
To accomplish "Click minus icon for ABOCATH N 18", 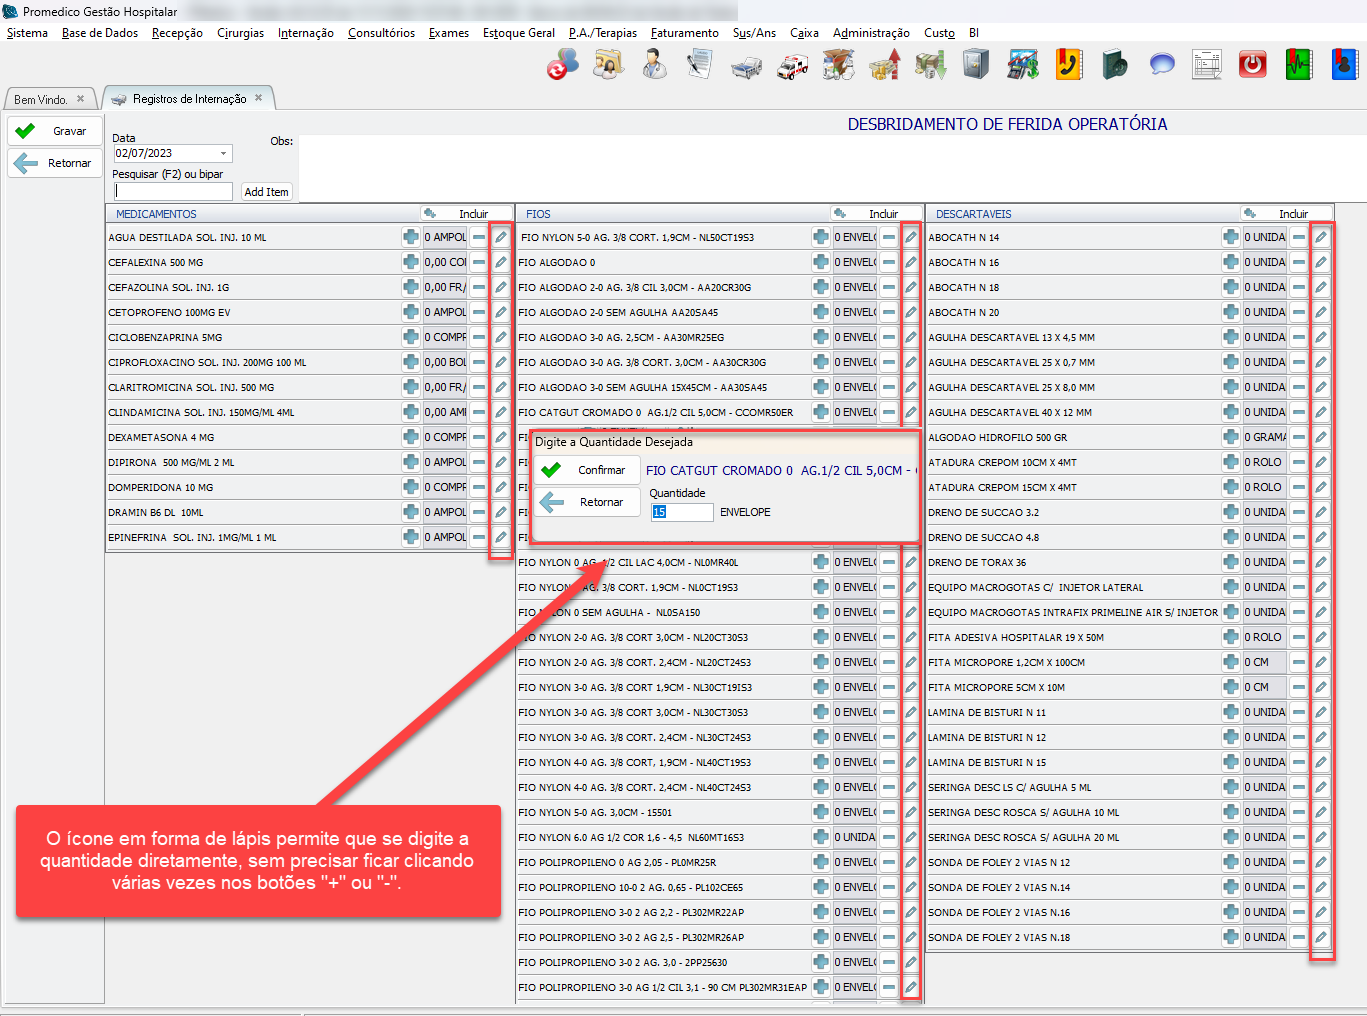I will coord(1298,287).
